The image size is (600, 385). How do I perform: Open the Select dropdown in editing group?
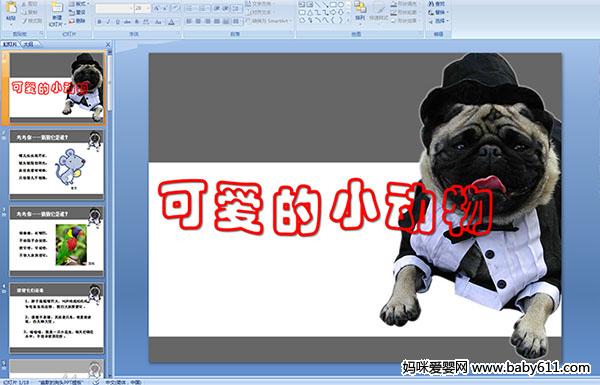439,21
